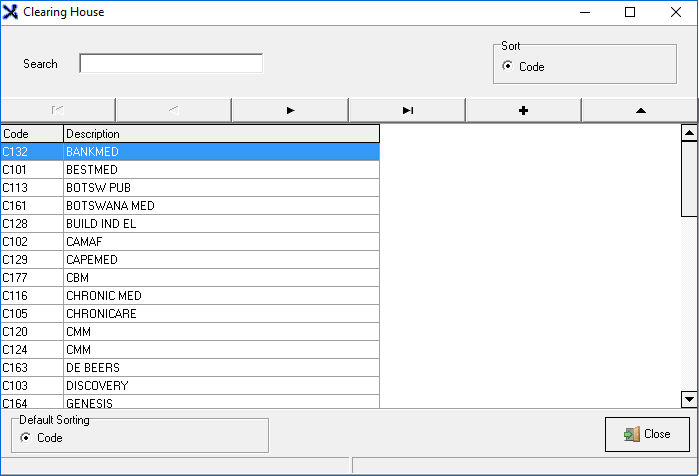Click code cell C161
The width and height of the screenshot is (699, 476).
[32, 205]
